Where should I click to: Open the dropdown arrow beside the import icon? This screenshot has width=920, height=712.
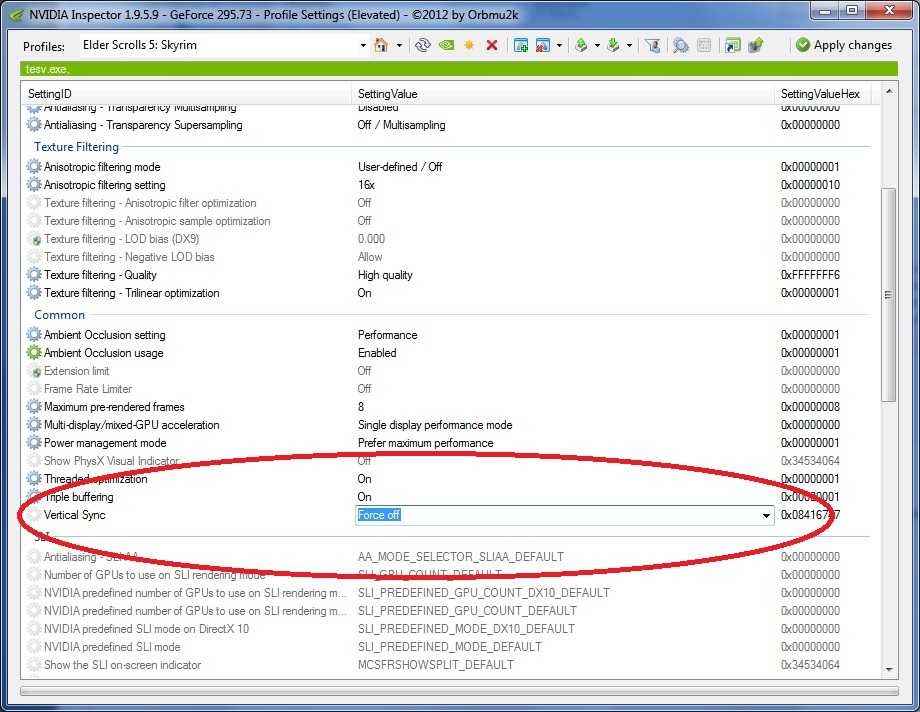pos(629,45)
